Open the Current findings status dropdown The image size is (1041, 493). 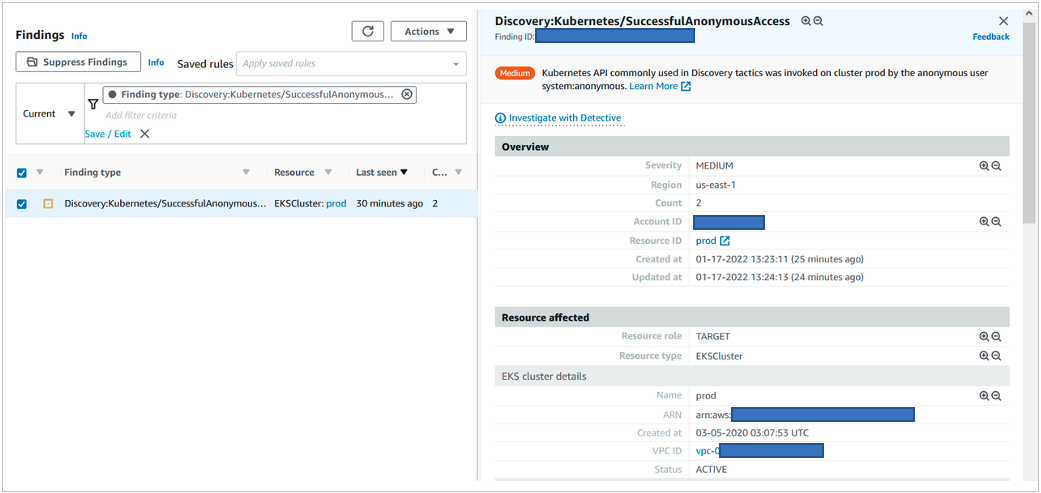coord(49,114)
